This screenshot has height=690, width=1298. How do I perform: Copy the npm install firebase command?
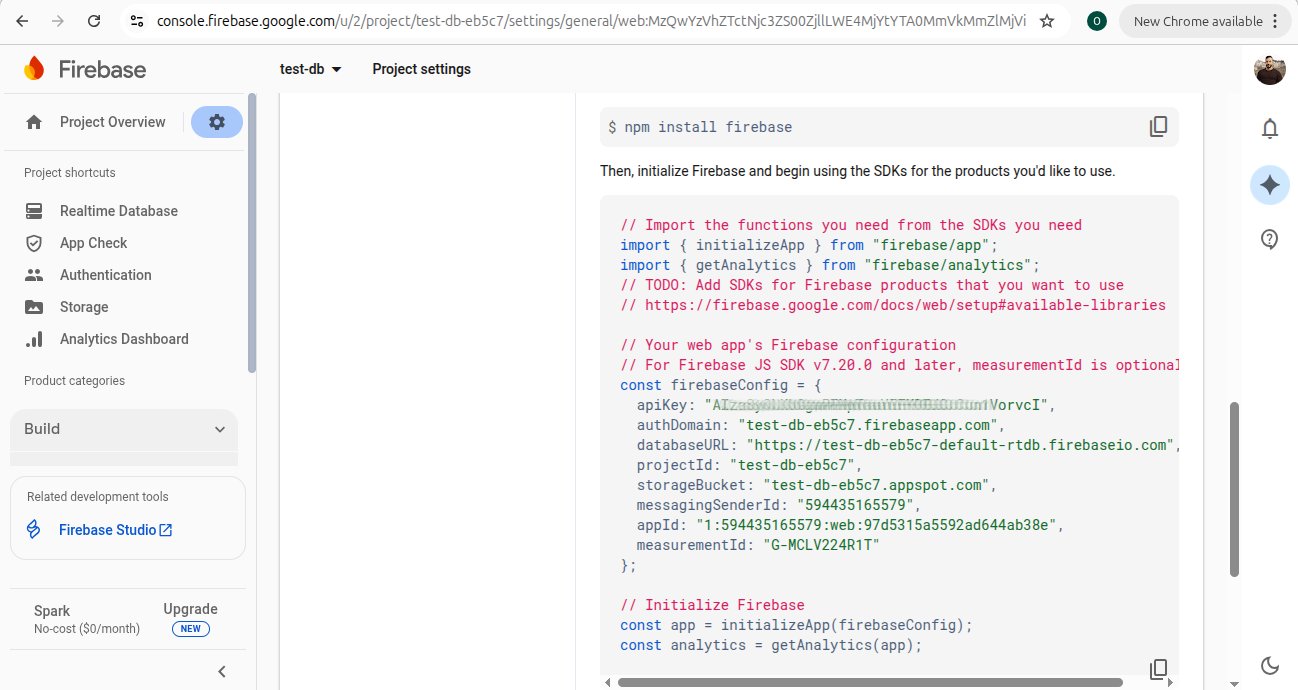tap(1158, 127)
